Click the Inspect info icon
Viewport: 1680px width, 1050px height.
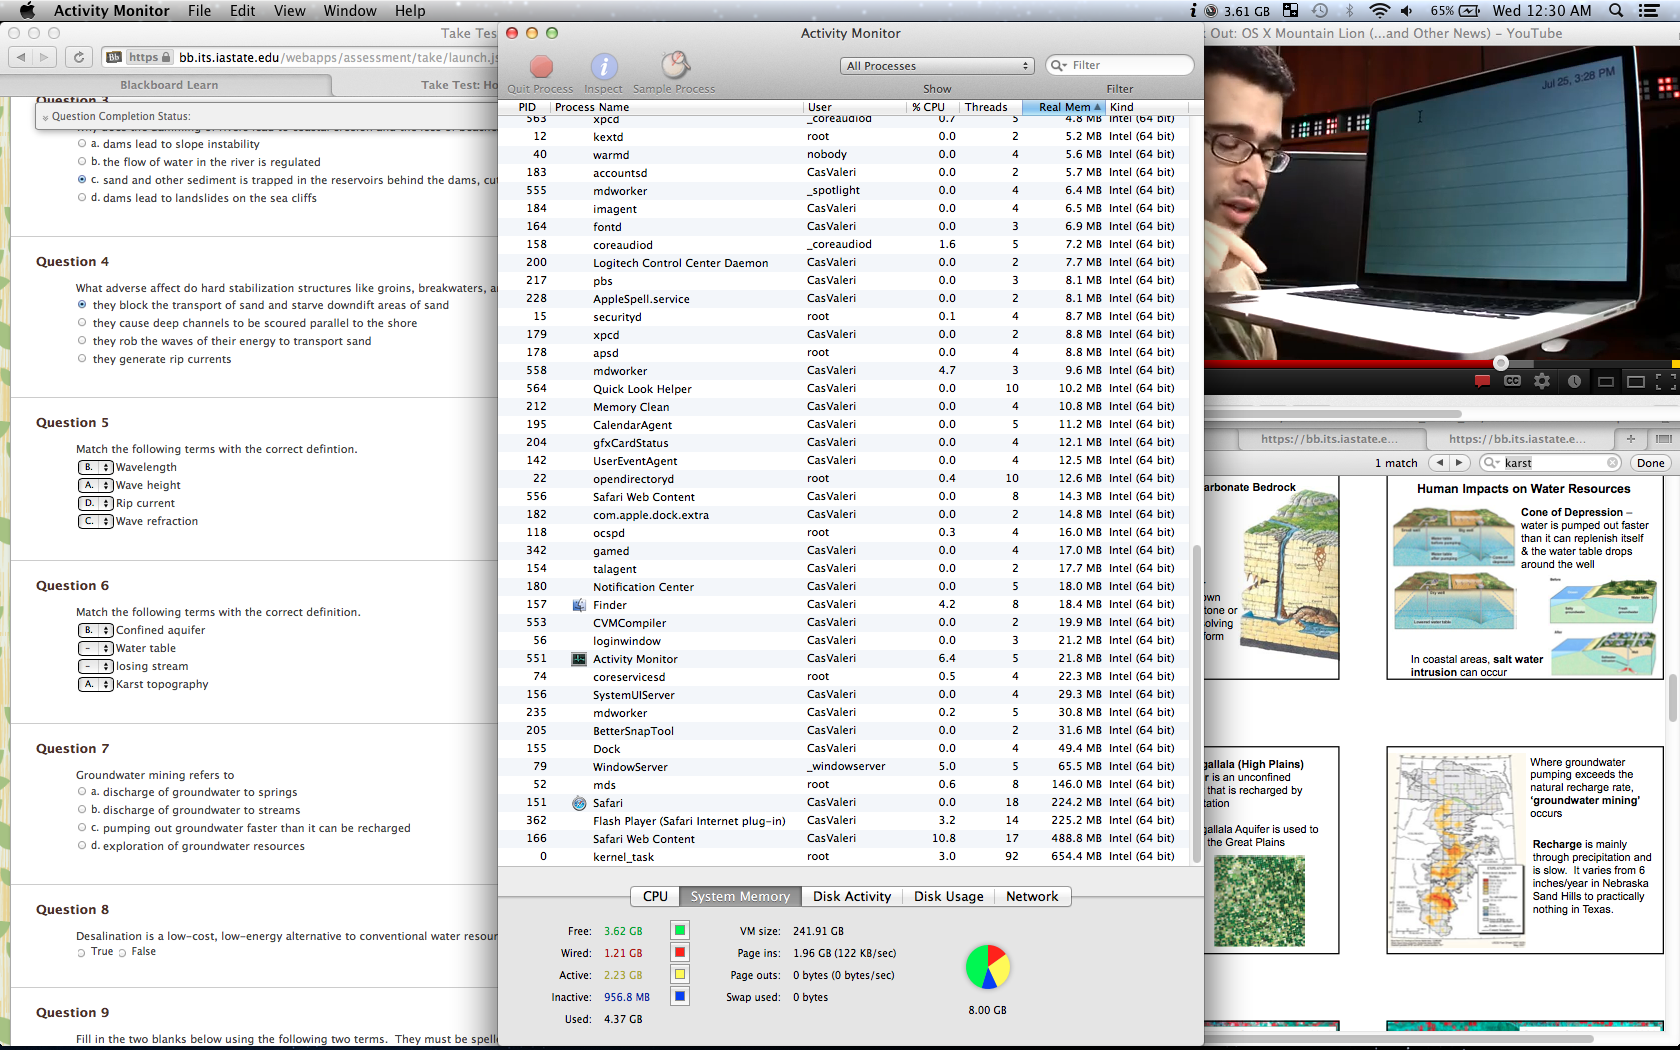coord(603,67)
